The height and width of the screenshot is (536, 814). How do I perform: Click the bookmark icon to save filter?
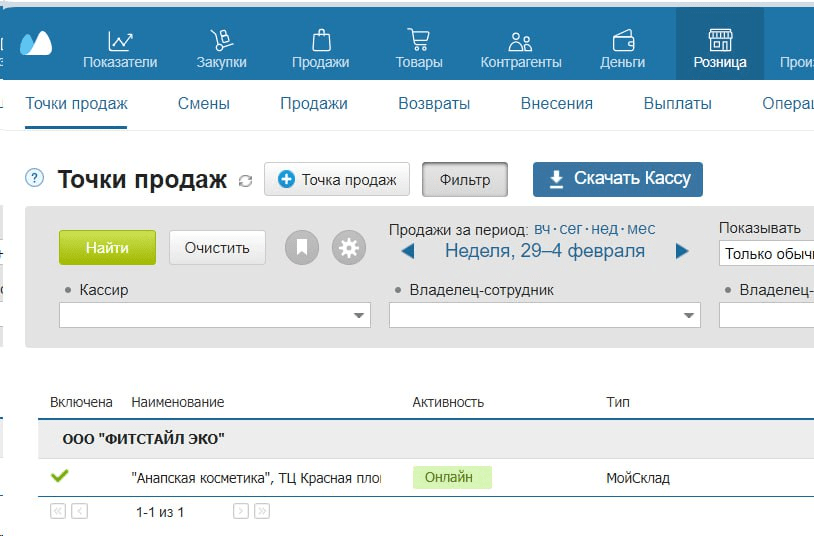click(302, 248)
